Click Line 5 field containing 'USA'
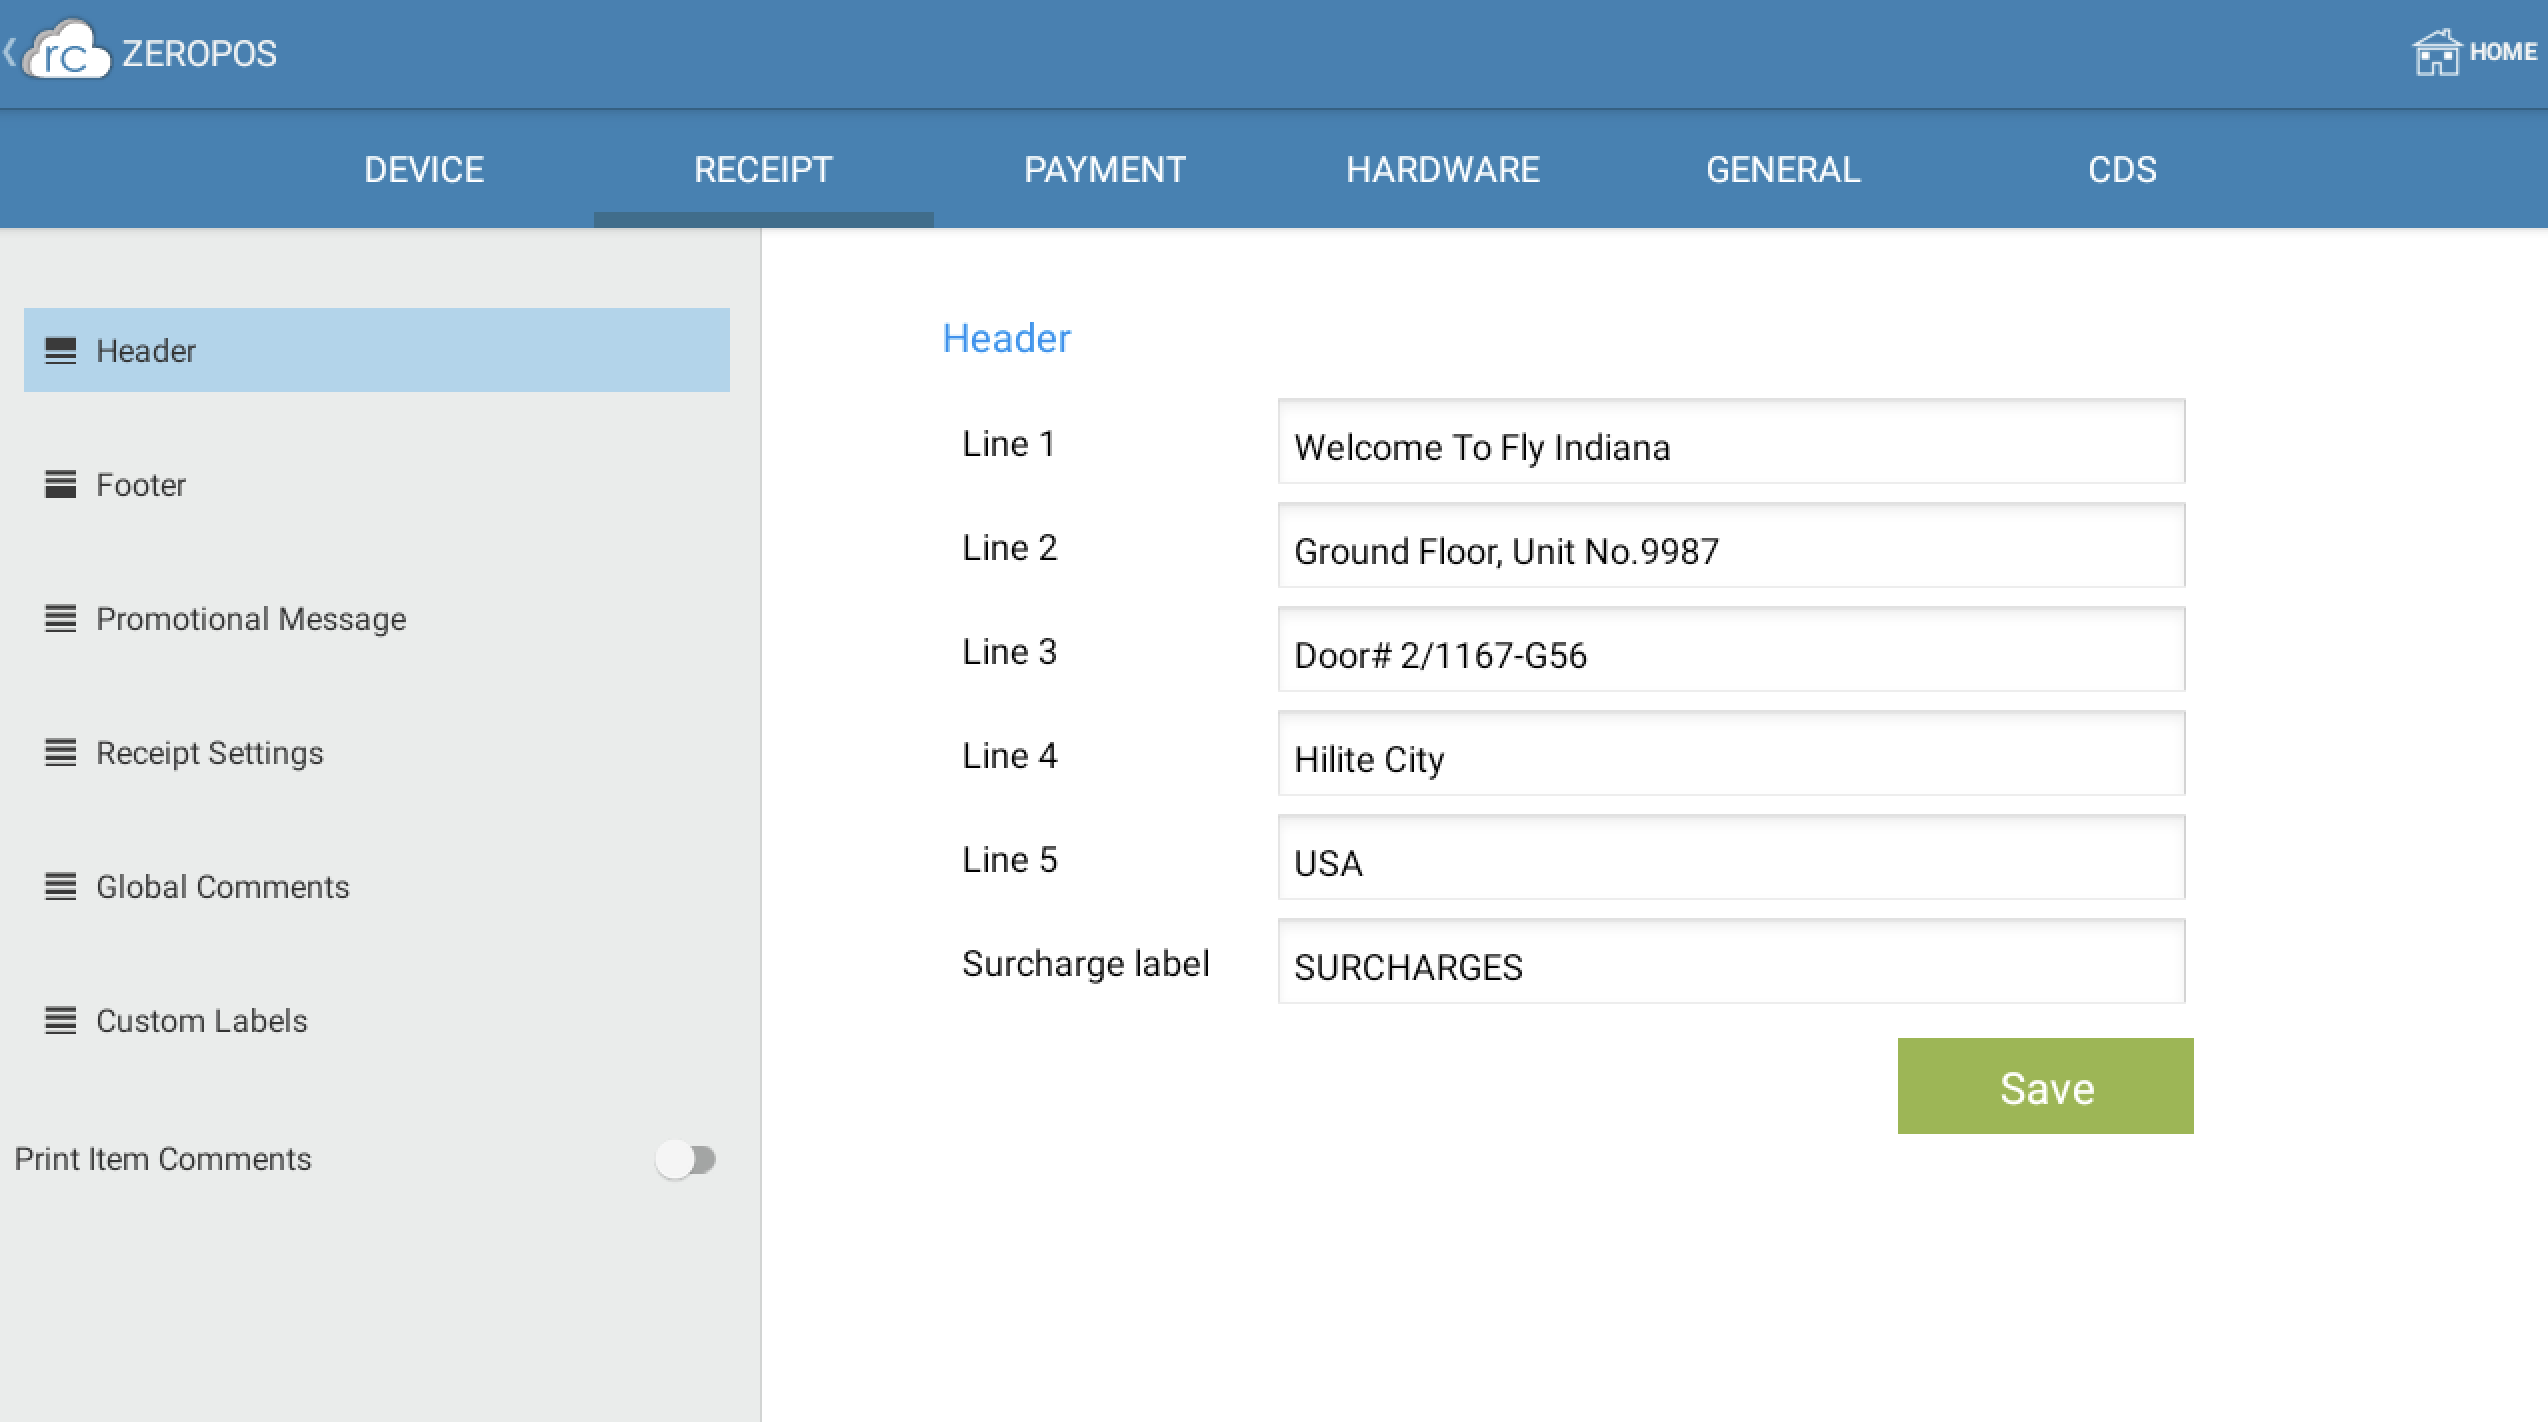This screenshot has height=1422, width=2548. (x=1731, y=858)
